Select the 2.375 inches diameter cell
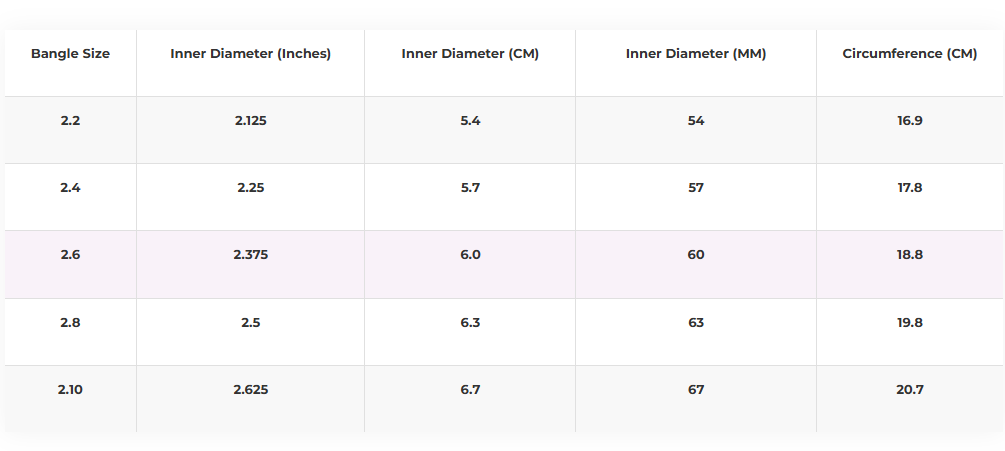The width and height of the screenshot is (1005, 451). point(250,255)
